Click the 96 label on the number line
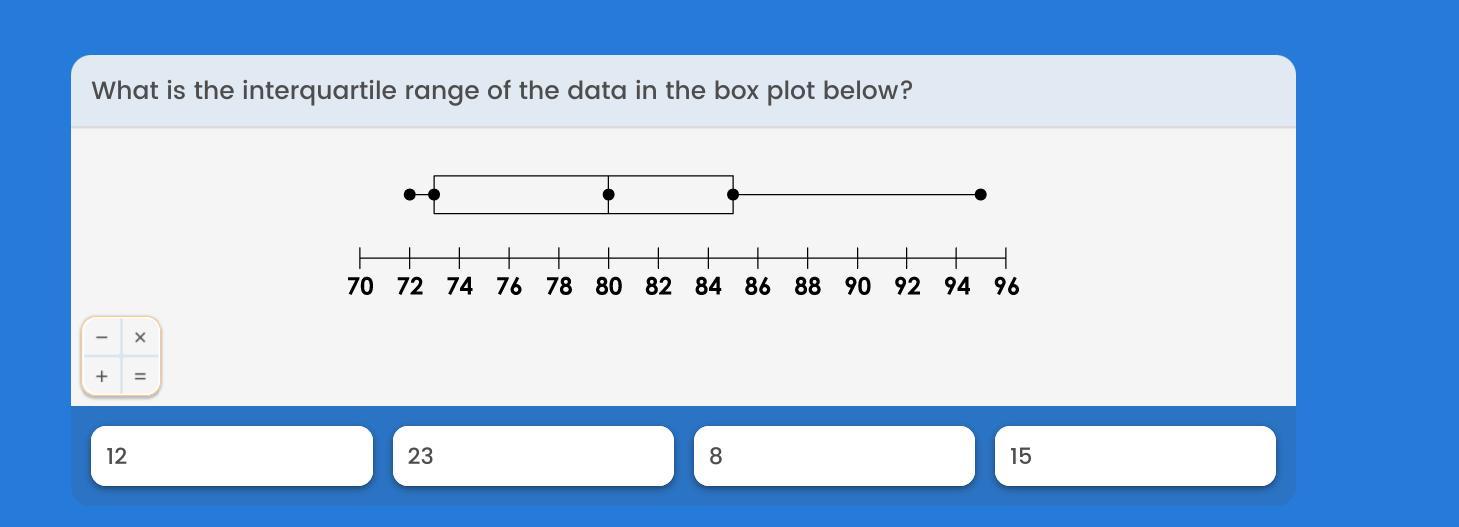Screen dimensions: 1459x527 1006,287
